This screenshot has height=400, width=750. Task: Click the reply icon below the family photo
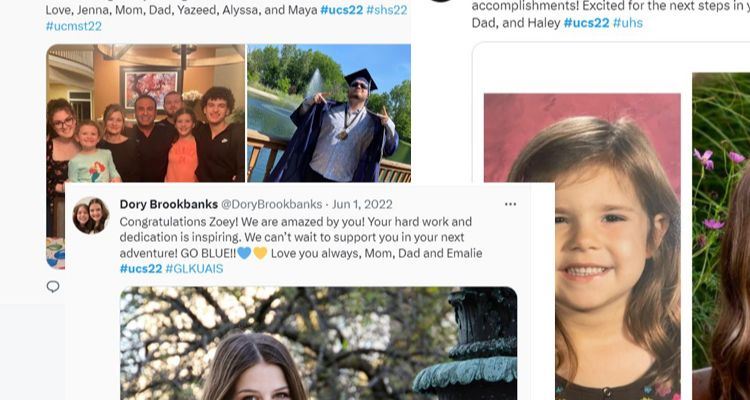(x=53, y=286)
